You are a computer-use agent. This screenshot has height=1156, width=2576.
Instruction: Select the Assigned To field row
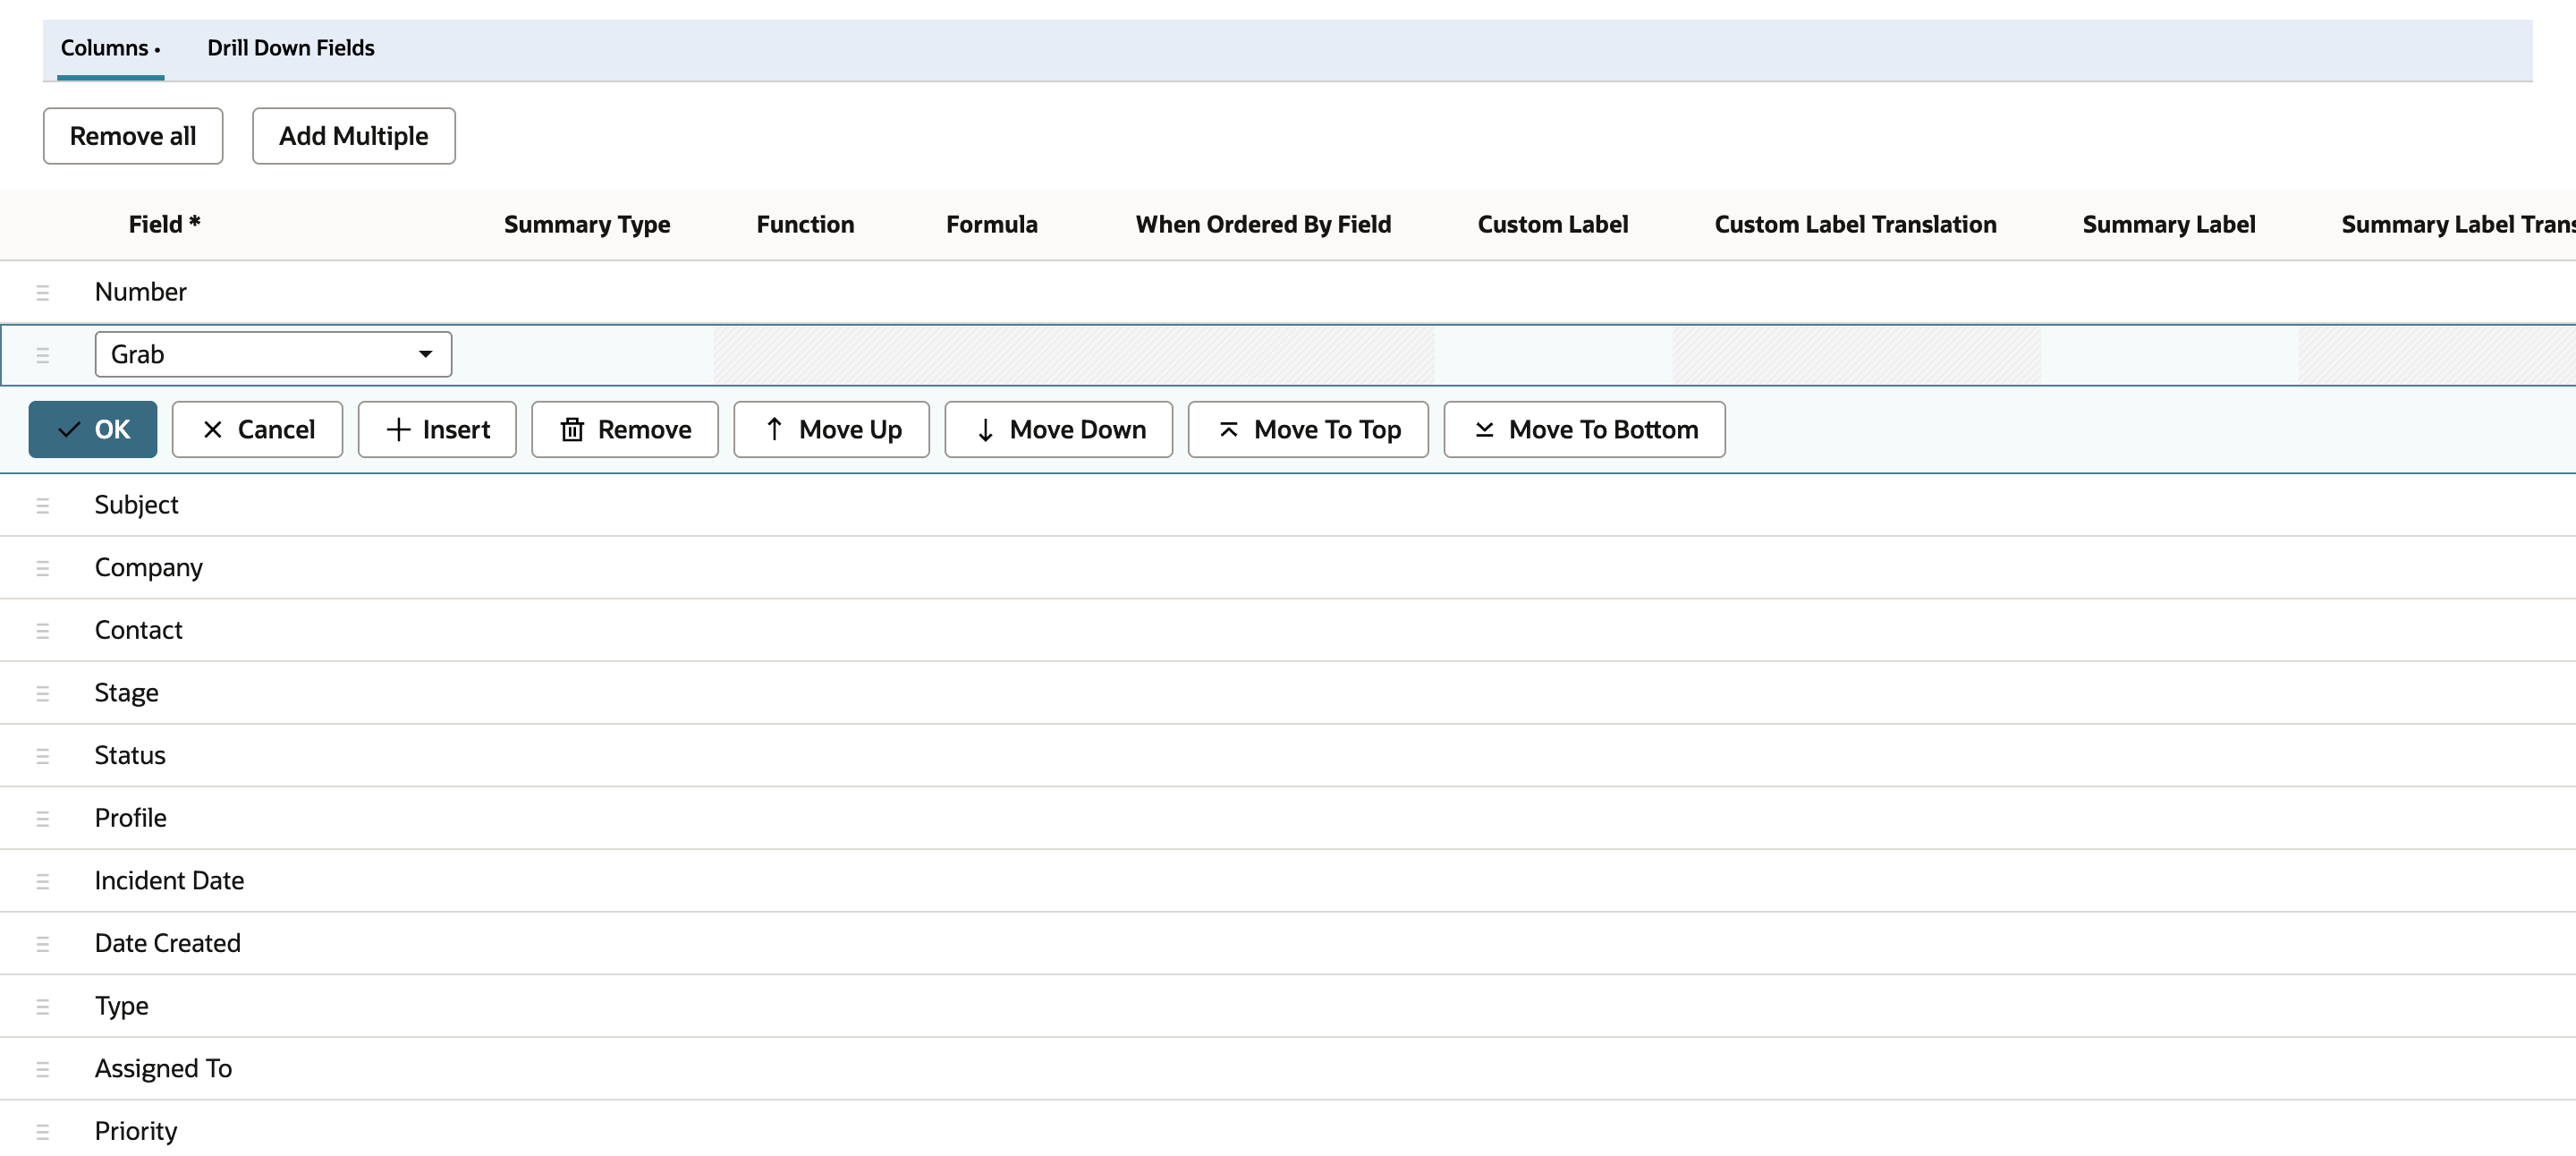click(1288, 1069)
